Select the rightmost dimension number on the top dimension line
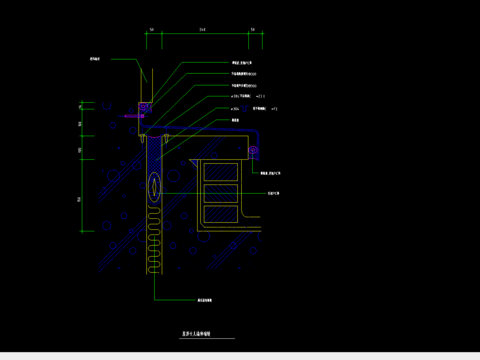This screenshot has height=360, width=480. [x=253, y=30]
